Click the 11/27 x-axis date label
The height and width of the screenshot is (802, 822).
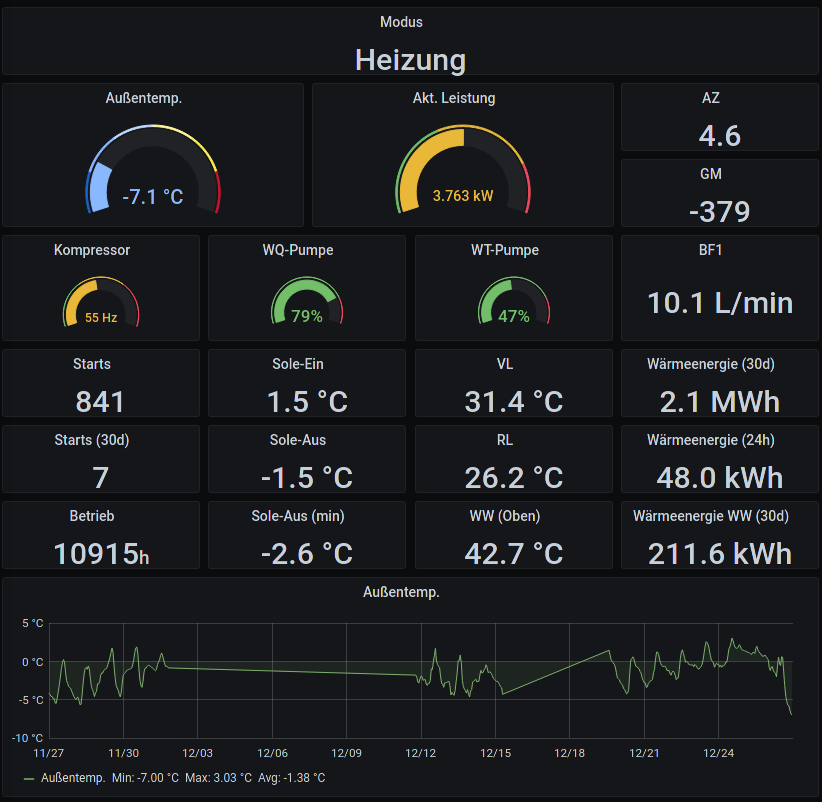pos(48,753)
